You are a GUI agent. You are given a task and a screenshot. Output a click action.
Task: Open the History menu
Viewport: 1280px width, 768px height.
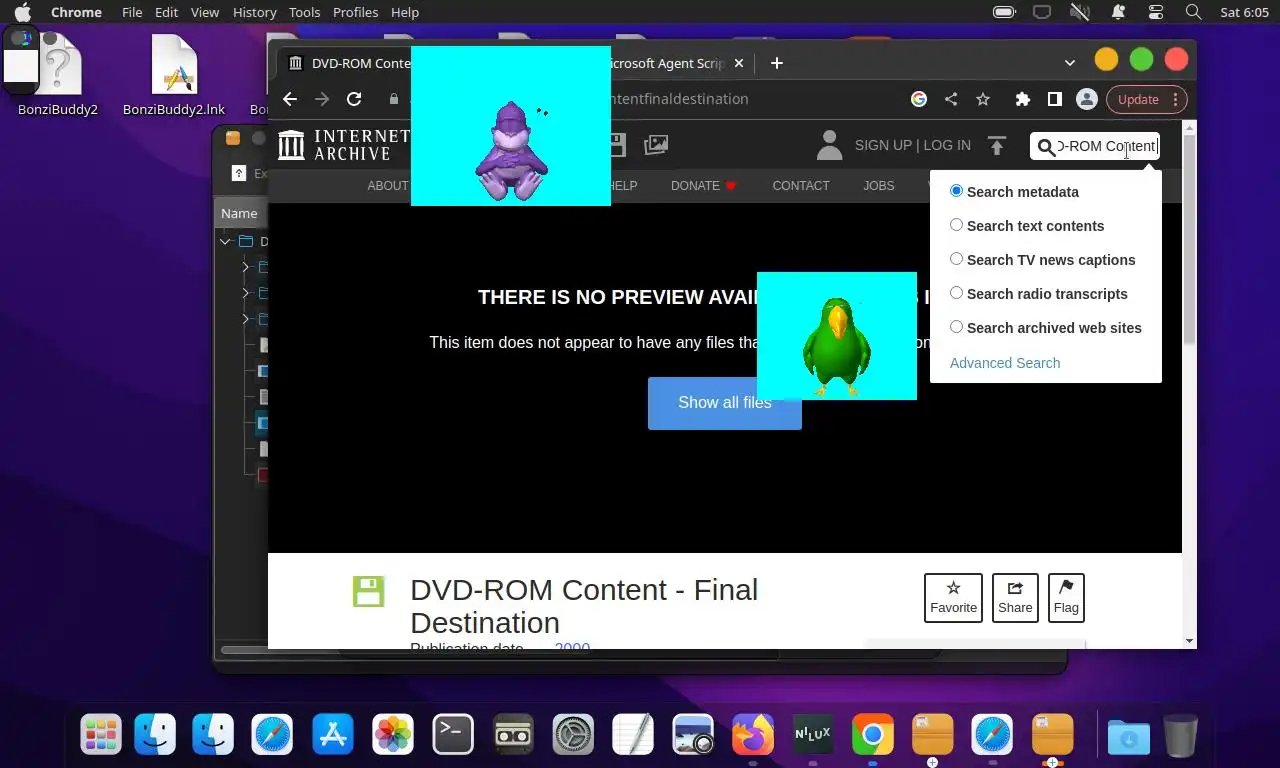(x=254, y=12)
